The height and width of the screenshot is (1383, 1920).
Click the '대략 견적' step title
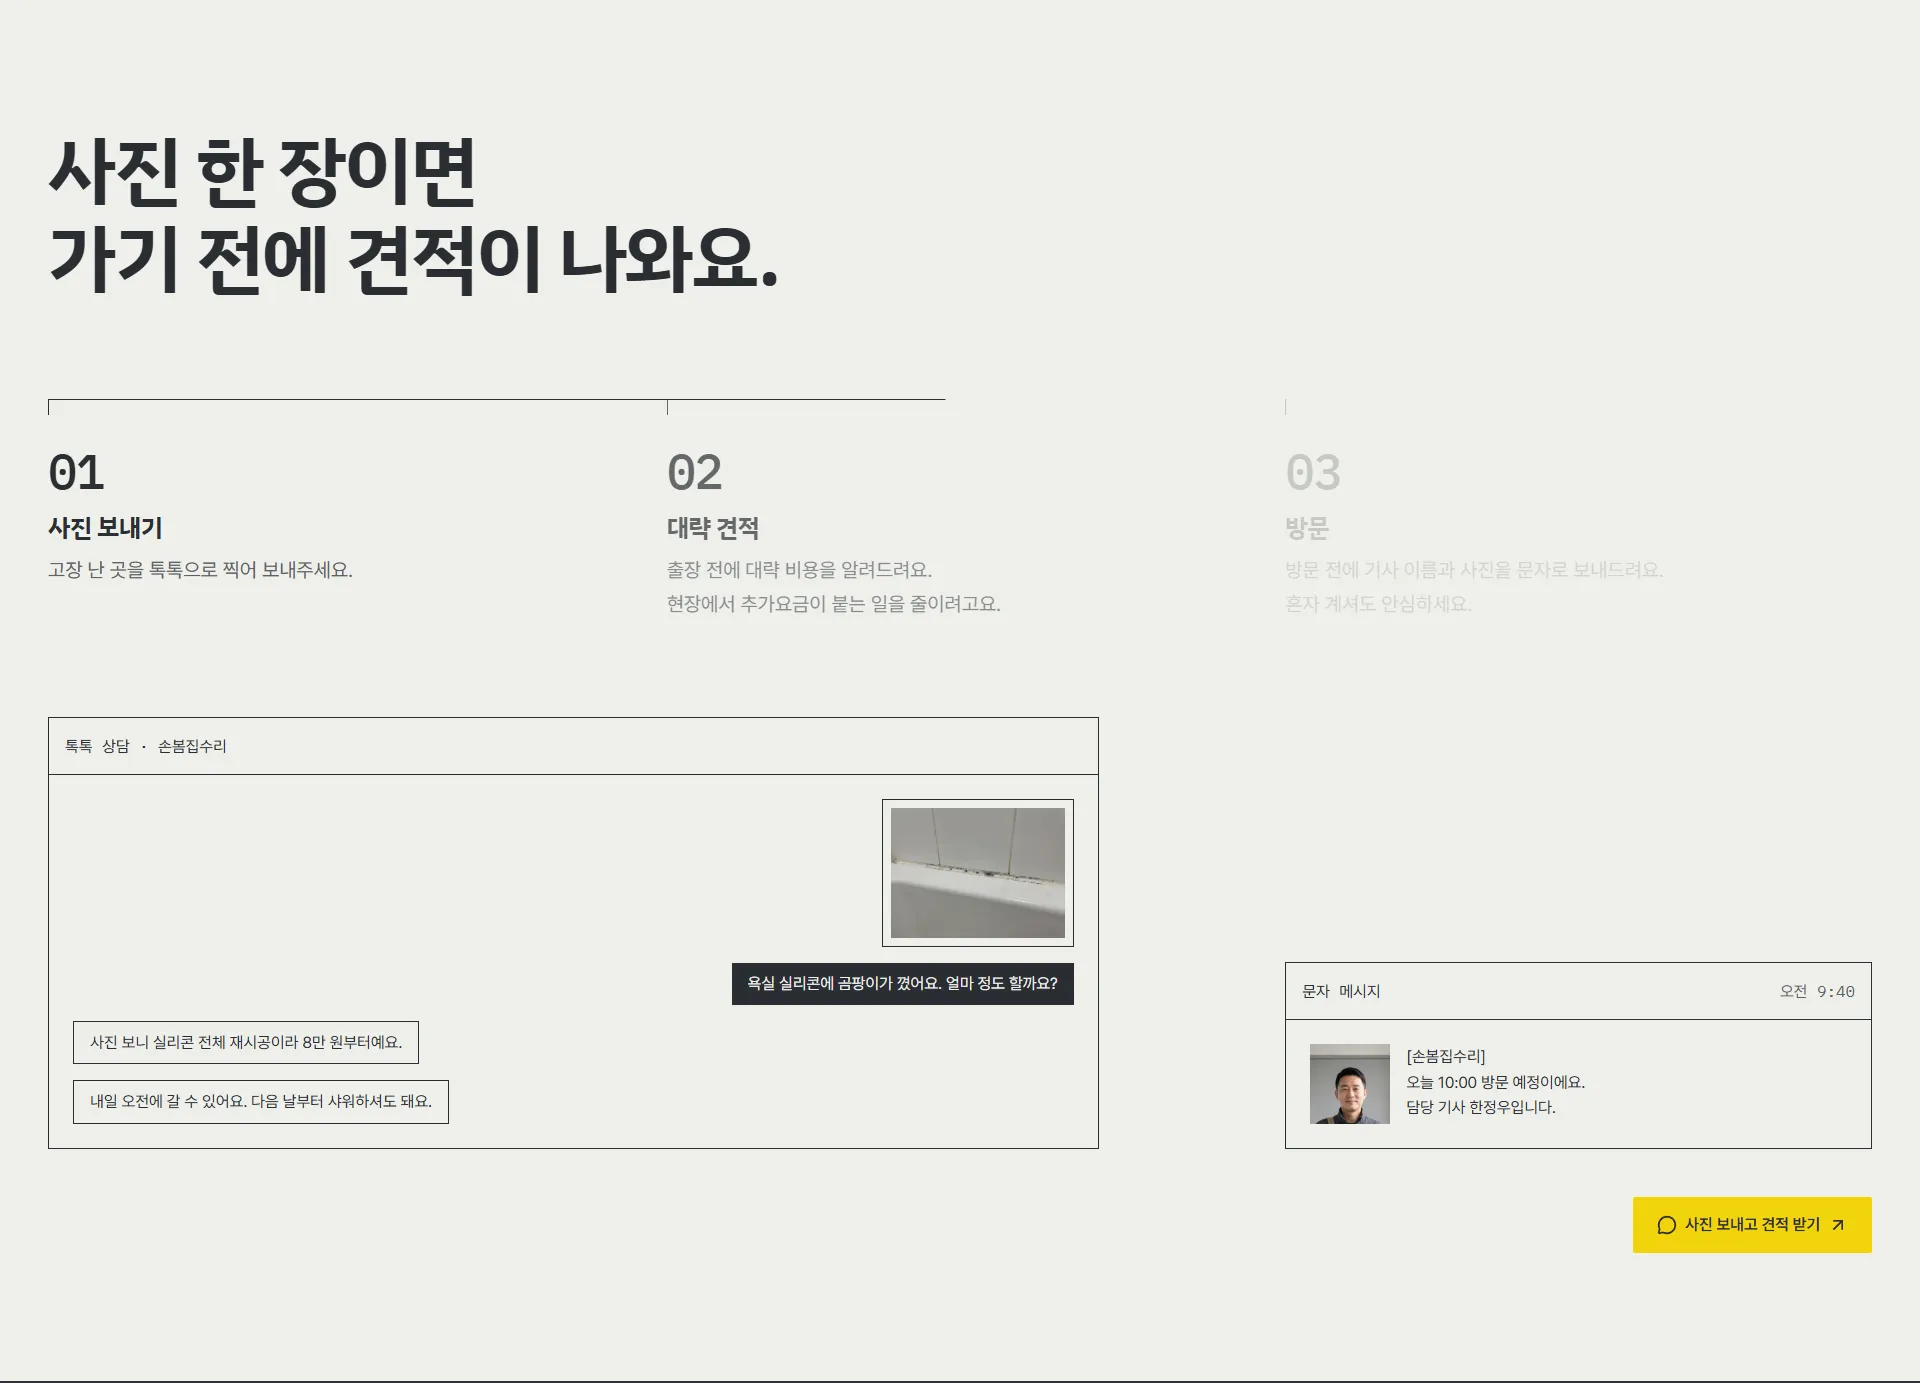click(713, 528)
